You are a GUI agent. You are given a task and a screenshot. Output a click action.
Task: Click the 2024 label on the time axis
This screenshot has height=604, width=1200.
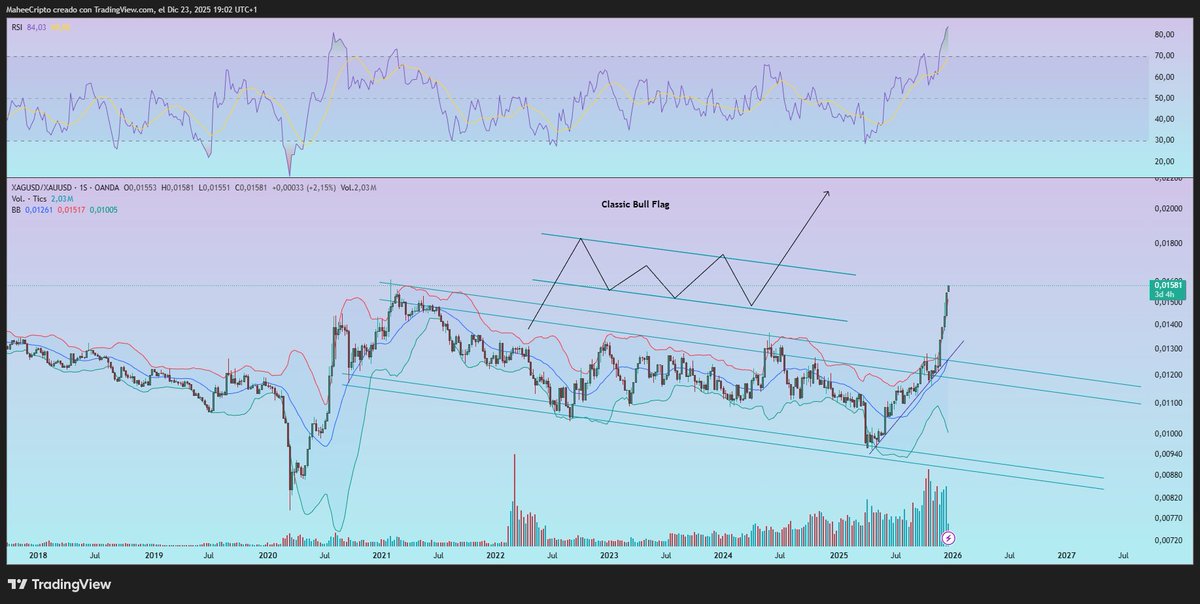point(723,555)
